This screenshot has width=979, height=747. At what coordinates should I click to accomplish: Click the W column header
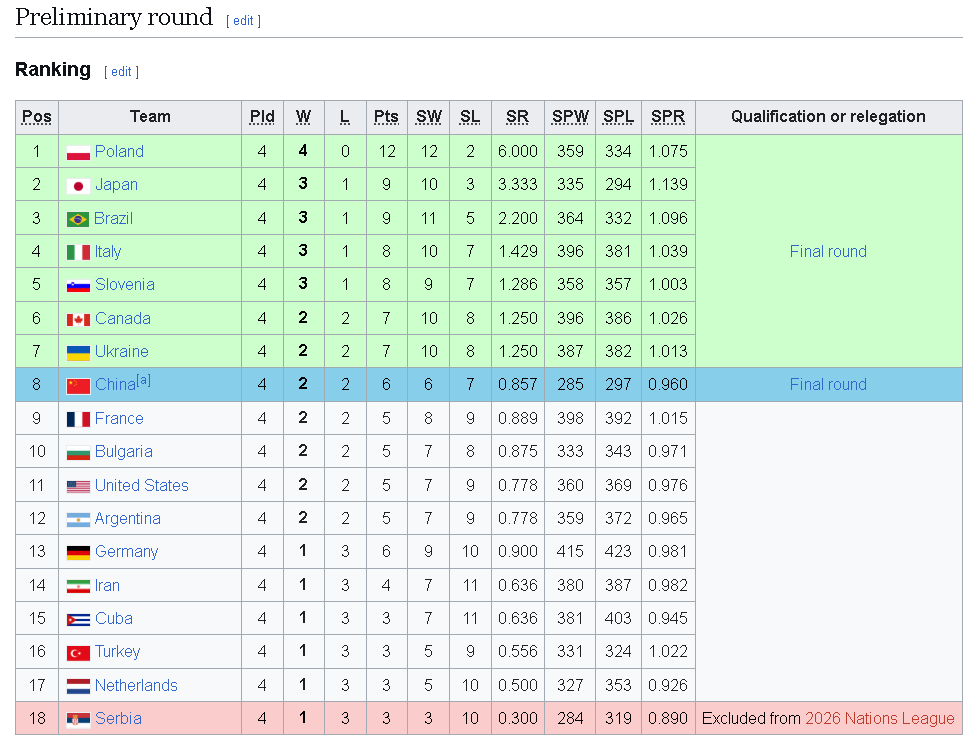(303, 117)
